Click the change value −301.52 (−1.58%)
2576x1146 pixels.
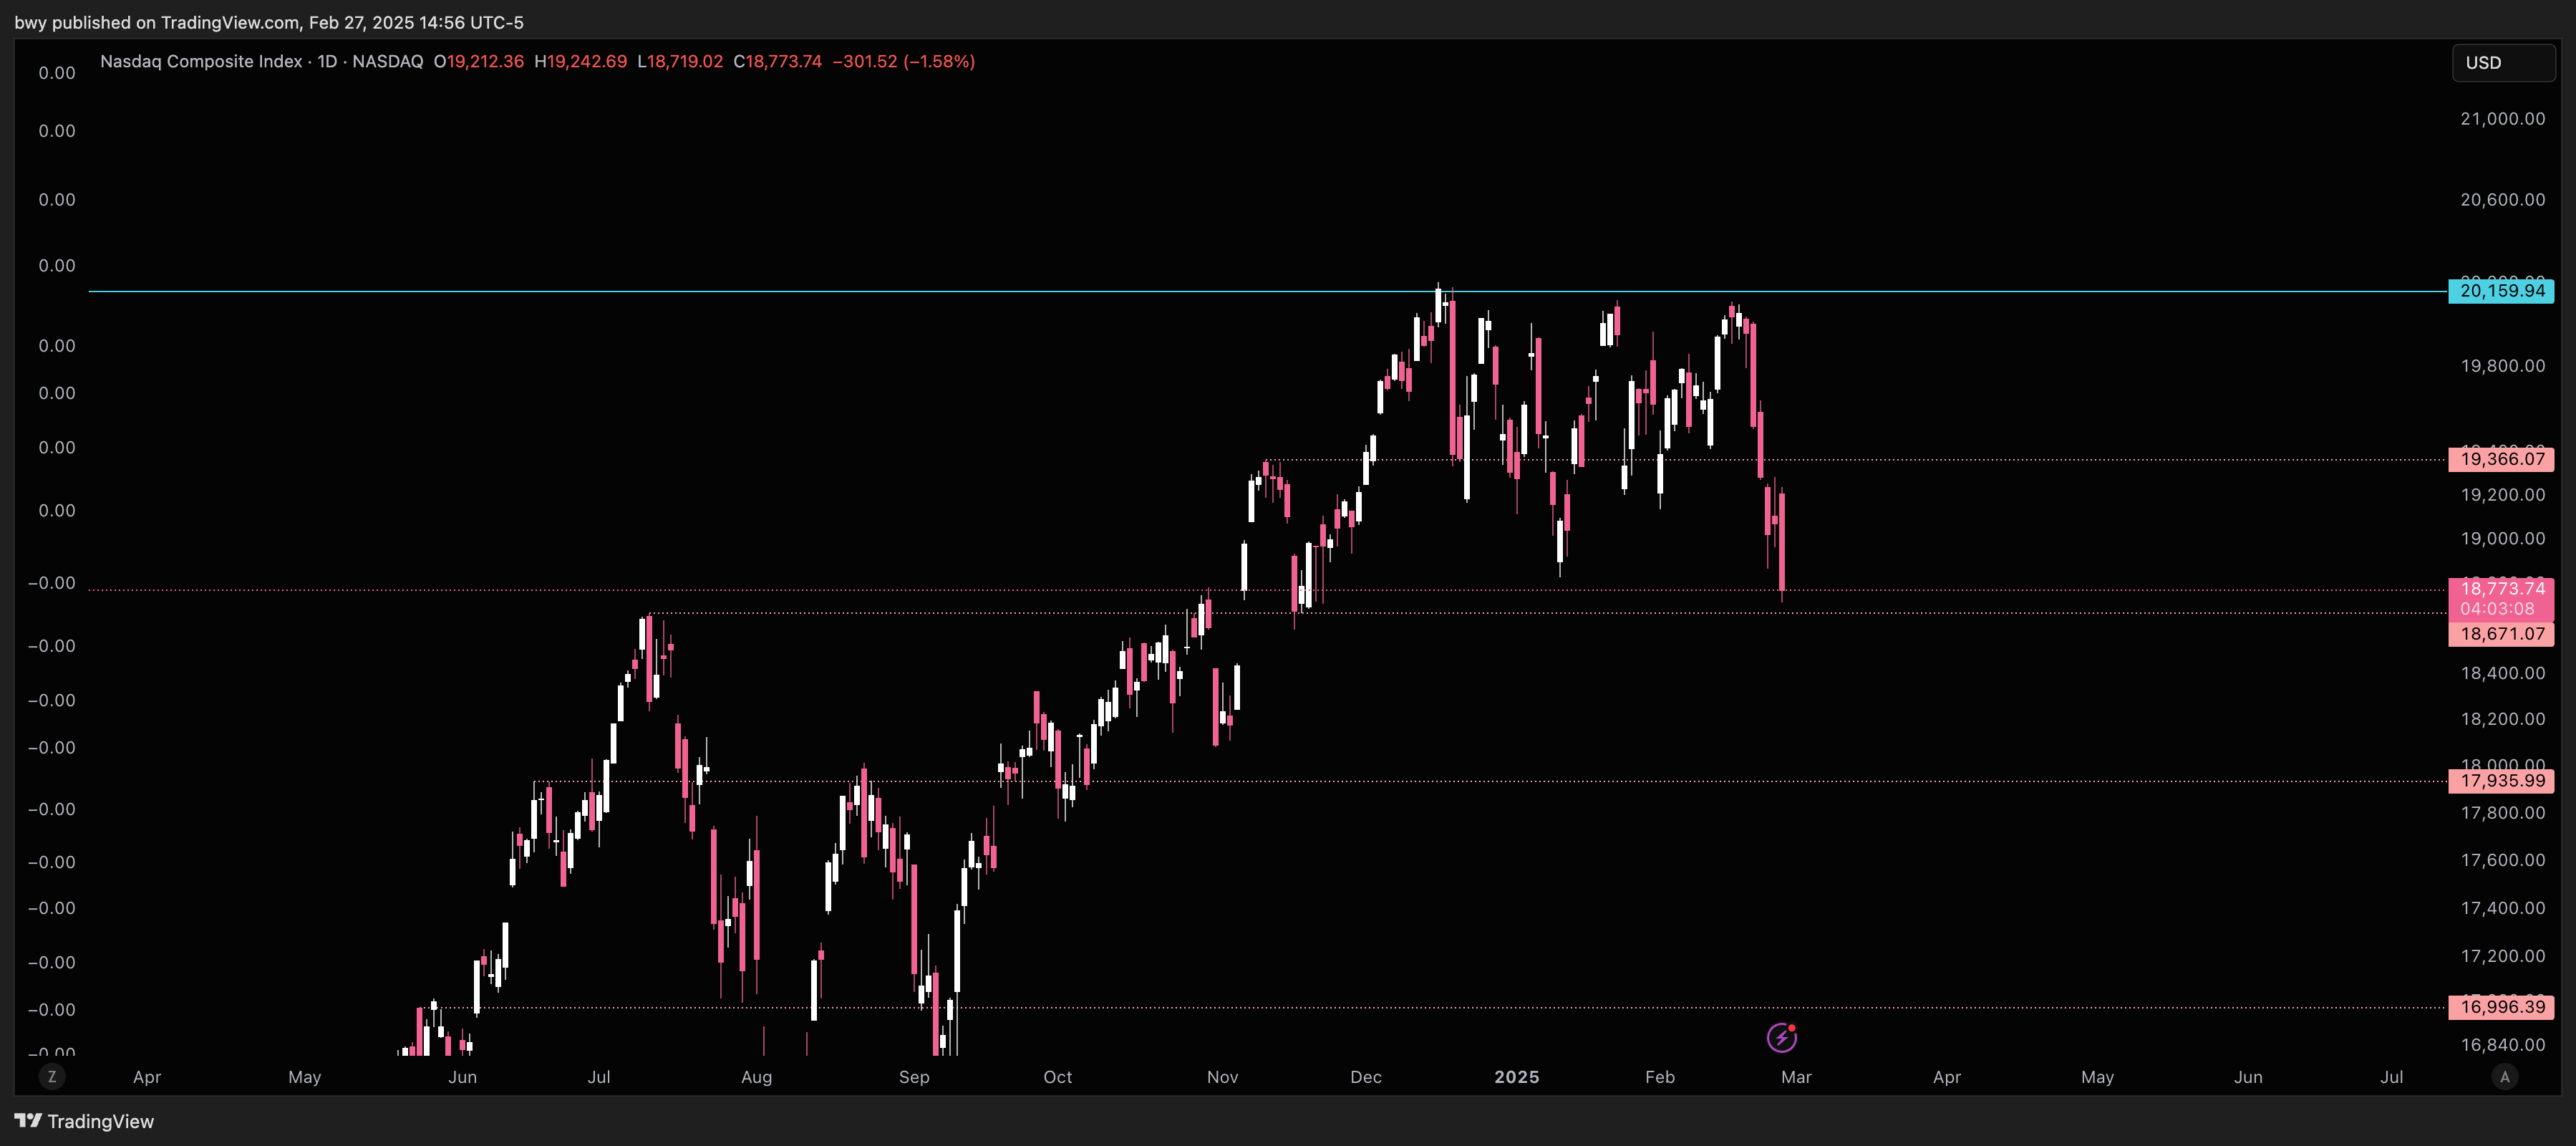tap(903, 61)
